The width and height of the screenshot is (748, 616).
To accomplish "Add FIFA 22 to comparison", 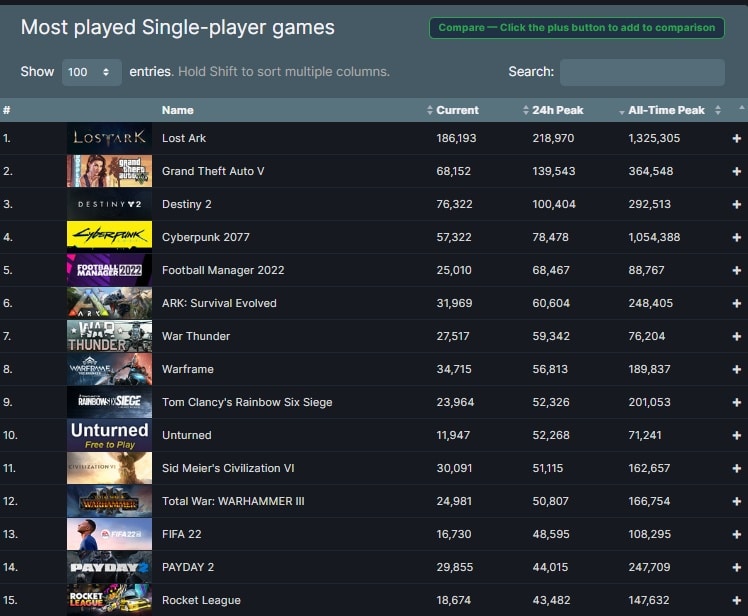I will click(737, 534).
